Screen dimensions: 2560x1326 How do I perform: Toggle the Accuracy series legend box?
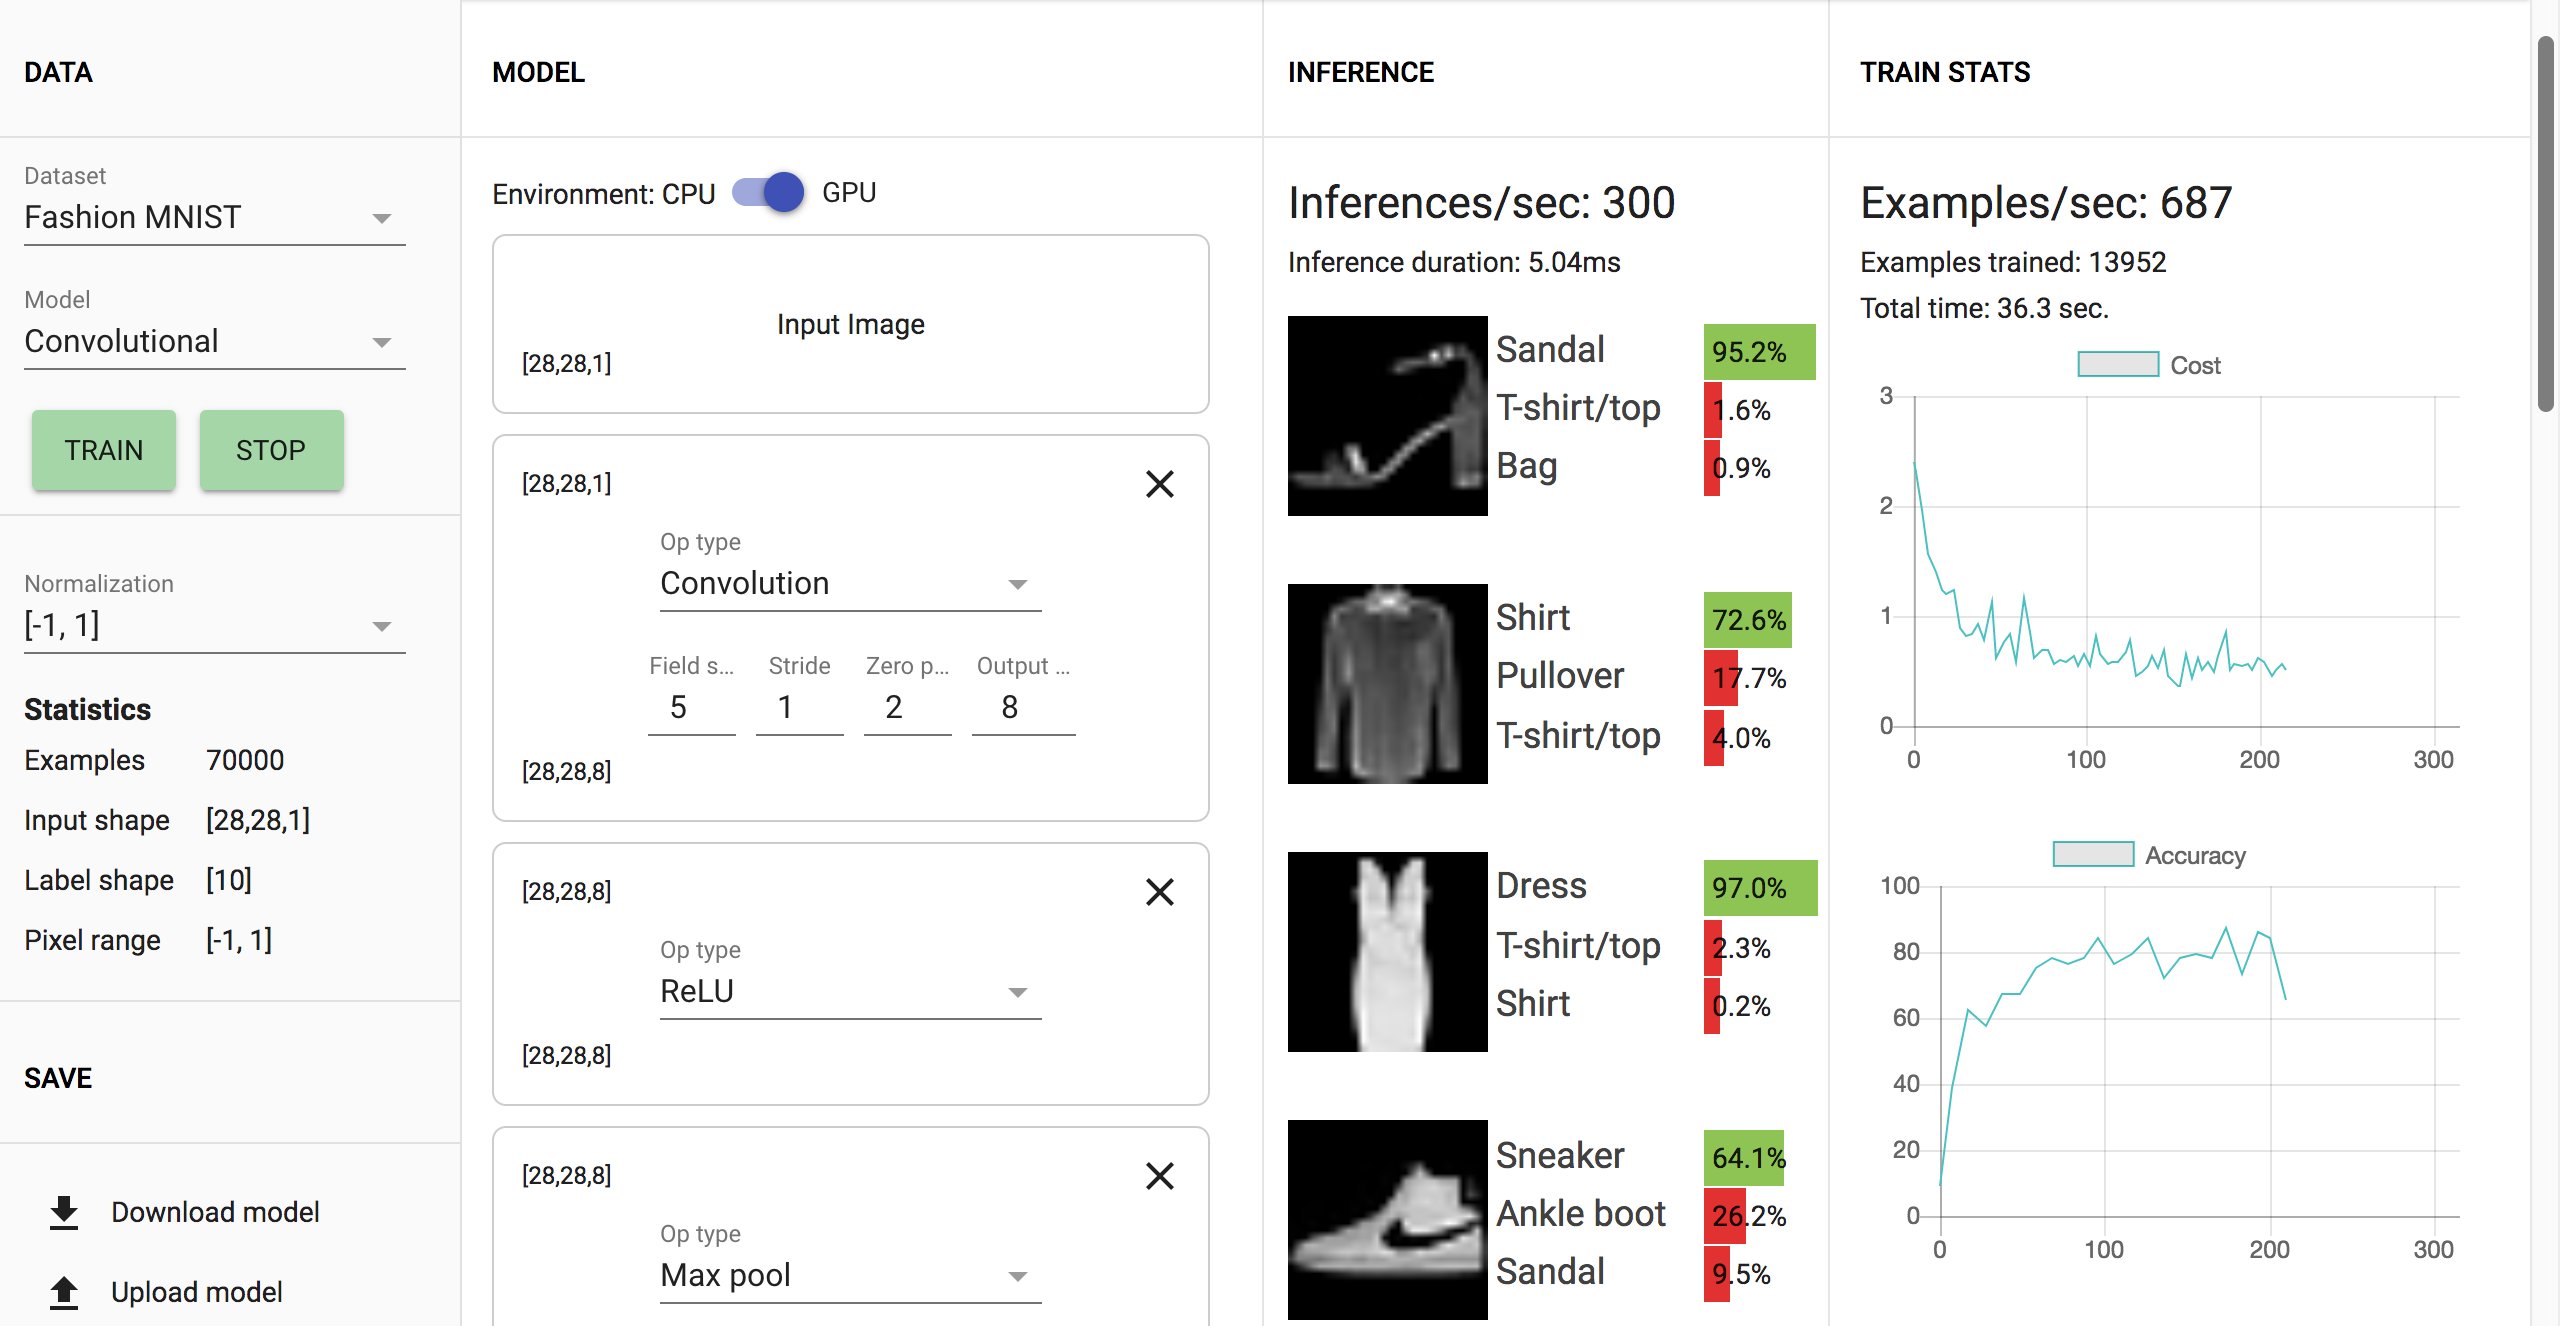(x=2093, y=854)
